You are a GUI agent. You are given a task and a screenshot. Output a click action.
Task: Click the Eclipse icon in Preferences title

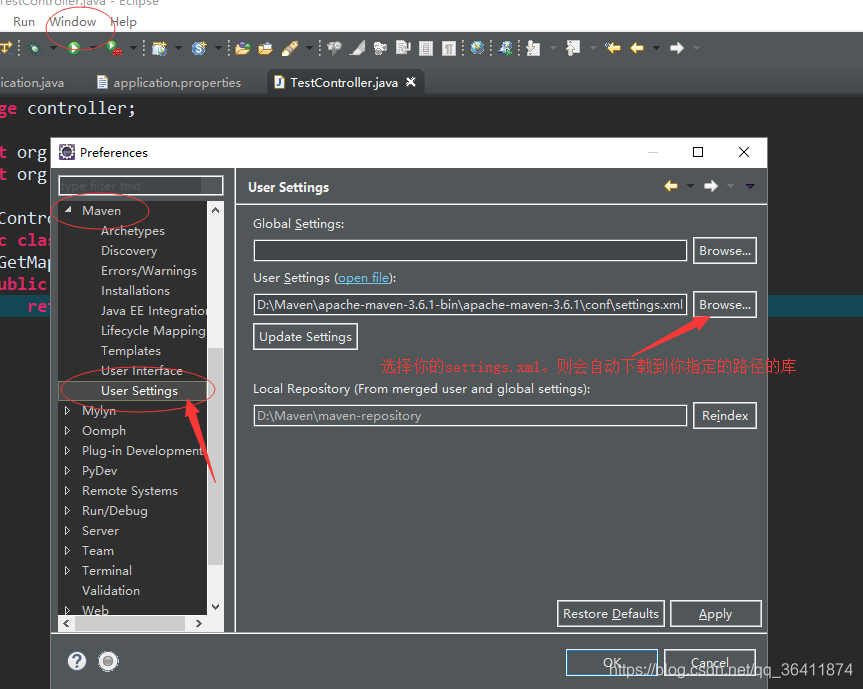67,152
